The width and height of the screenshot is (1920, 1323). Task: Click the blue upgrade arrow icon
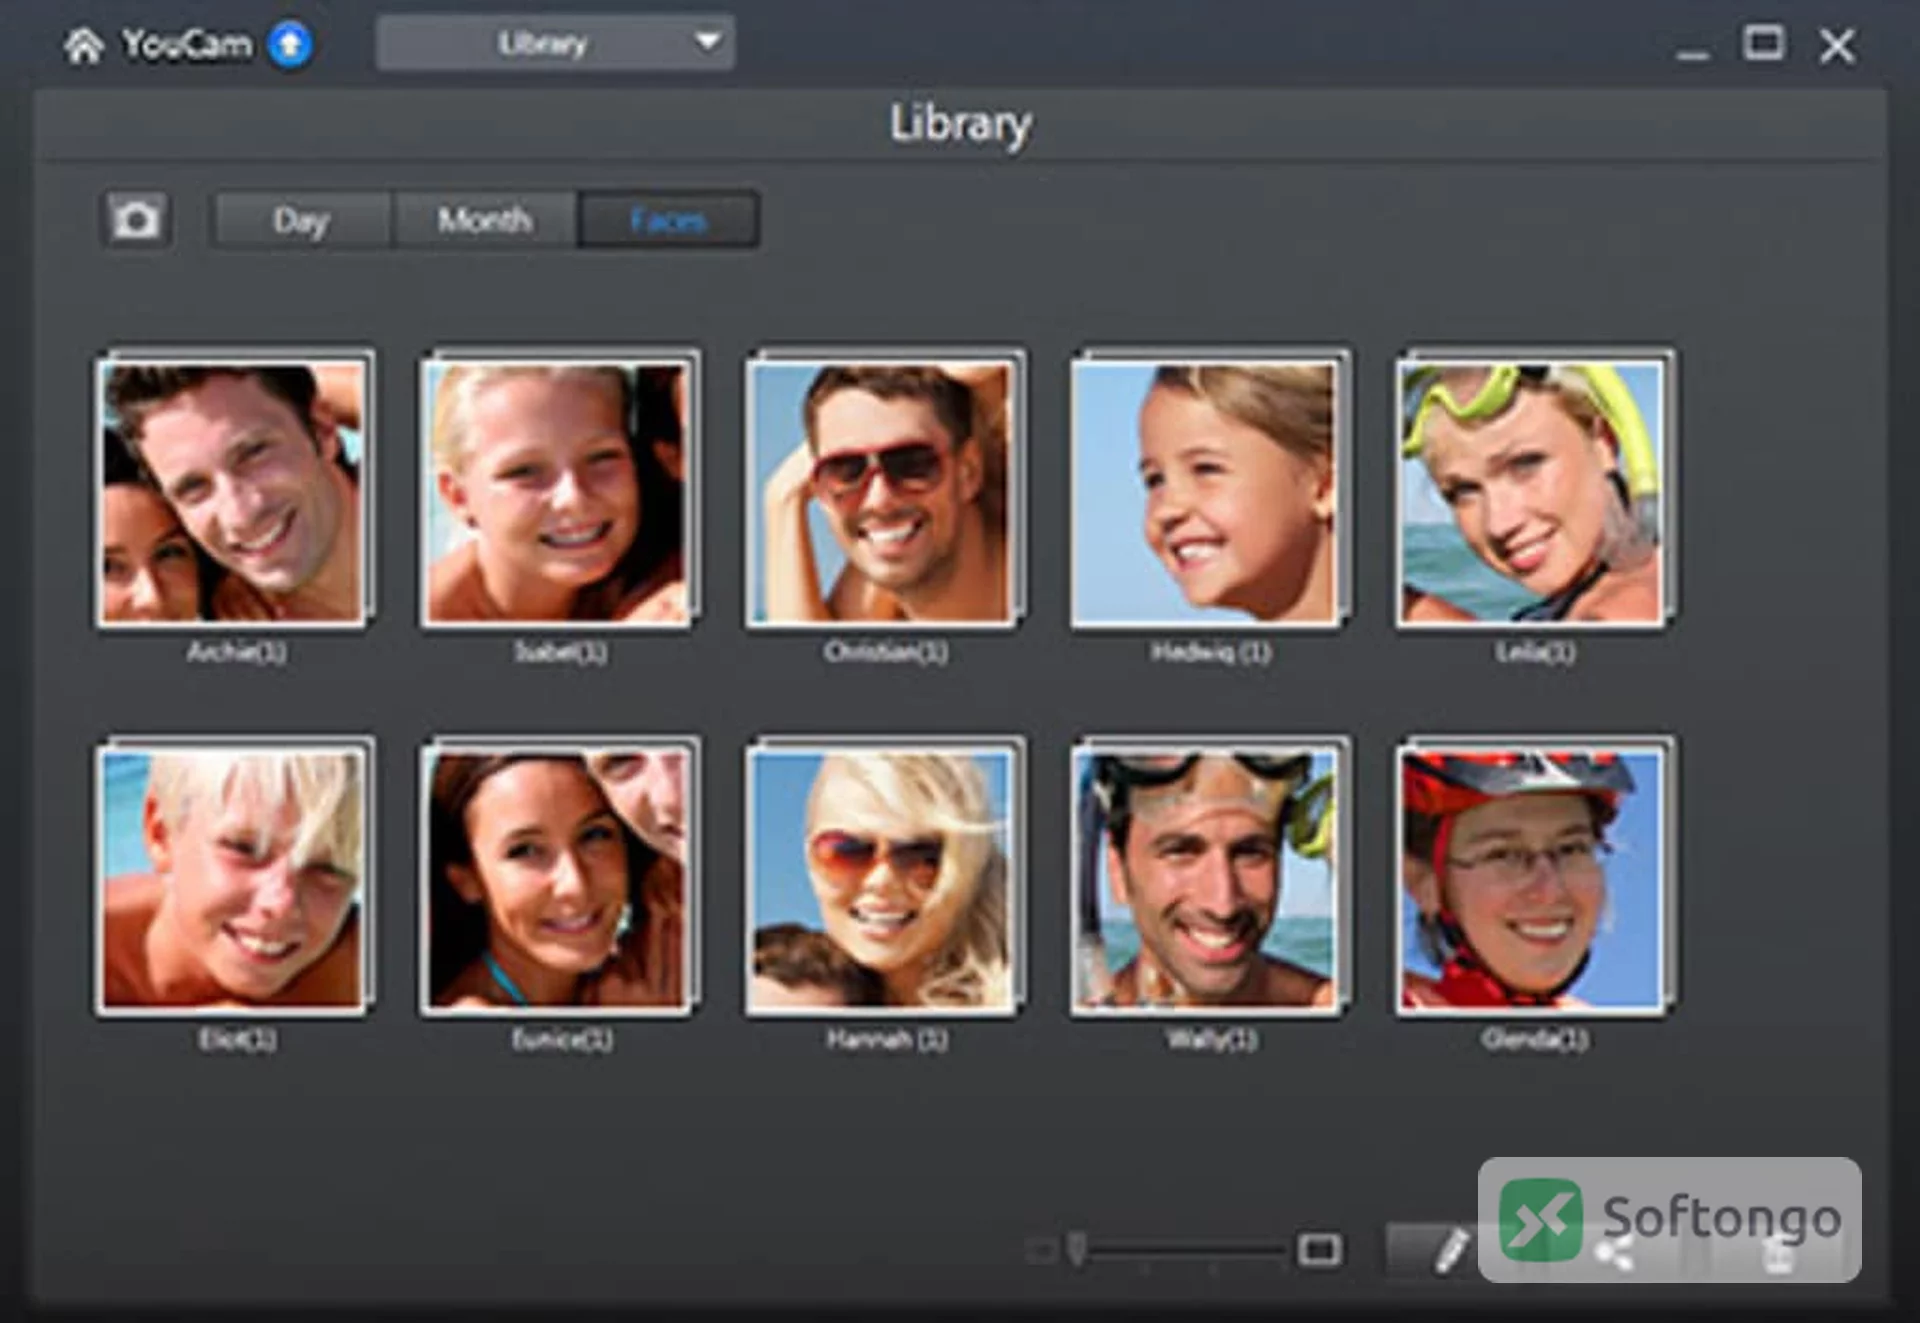pyautogui.click(x=290, y=45)
